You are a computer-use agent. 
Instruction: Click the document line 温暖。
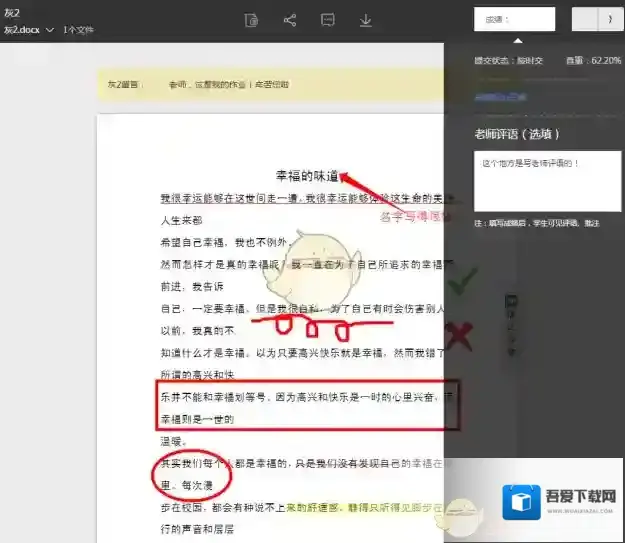point(173,441)
